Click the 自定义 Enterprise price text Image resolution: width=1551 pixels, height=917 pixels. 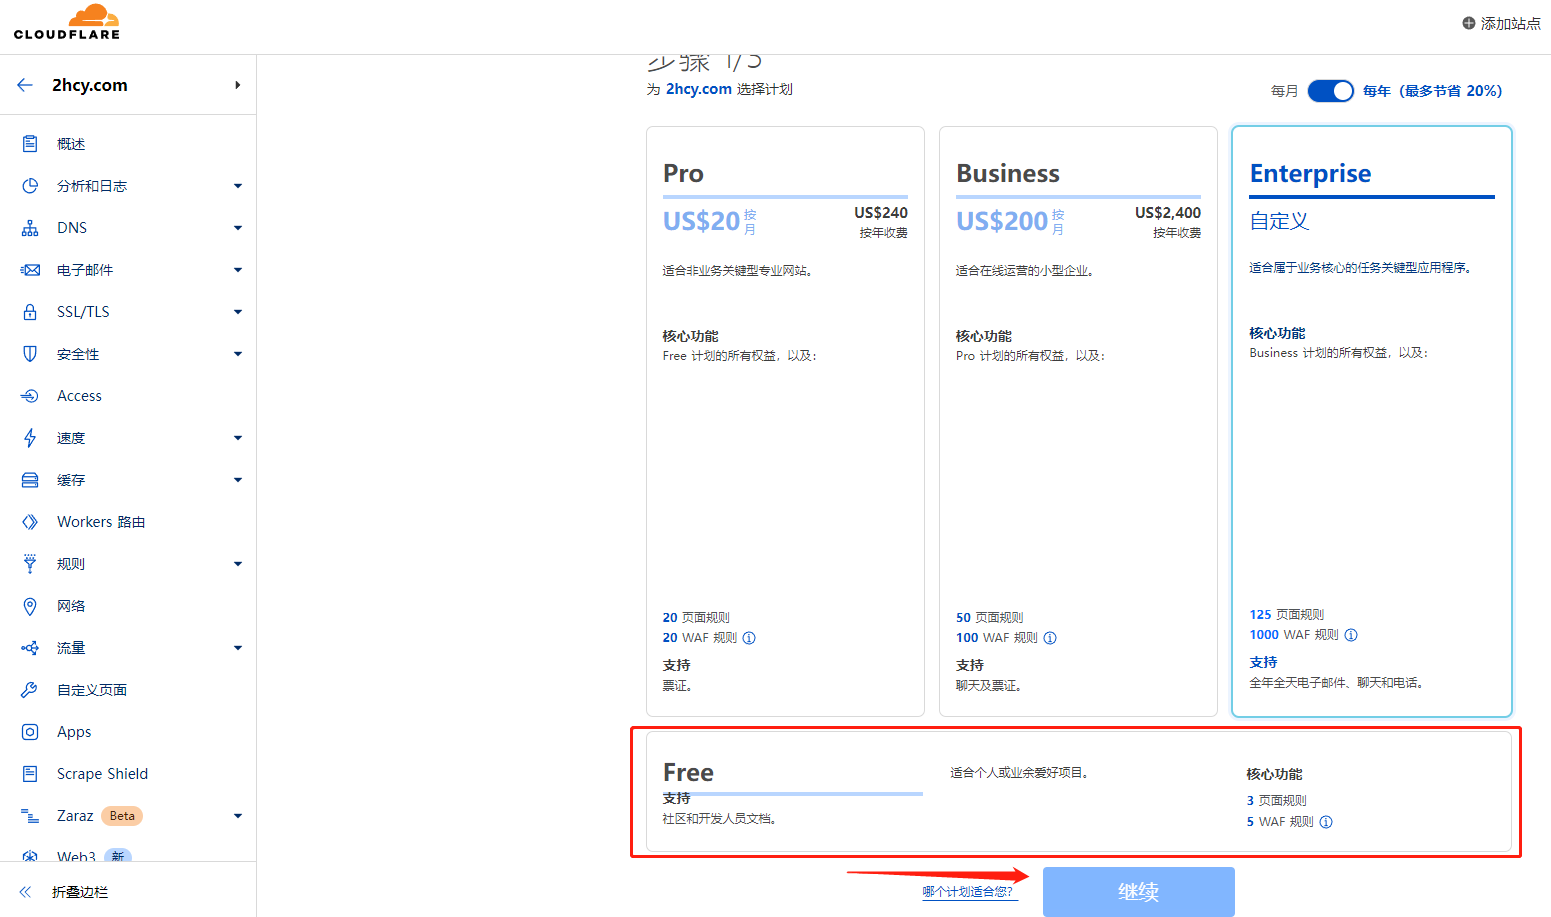(x=1279, y=221)
